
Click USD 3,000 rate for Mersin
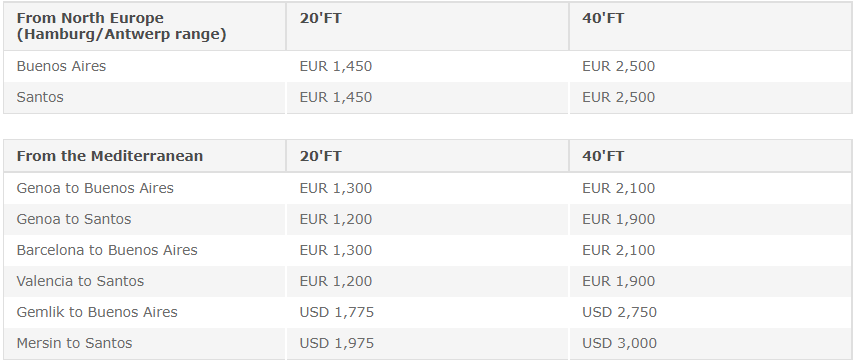(x=619, y=343)
